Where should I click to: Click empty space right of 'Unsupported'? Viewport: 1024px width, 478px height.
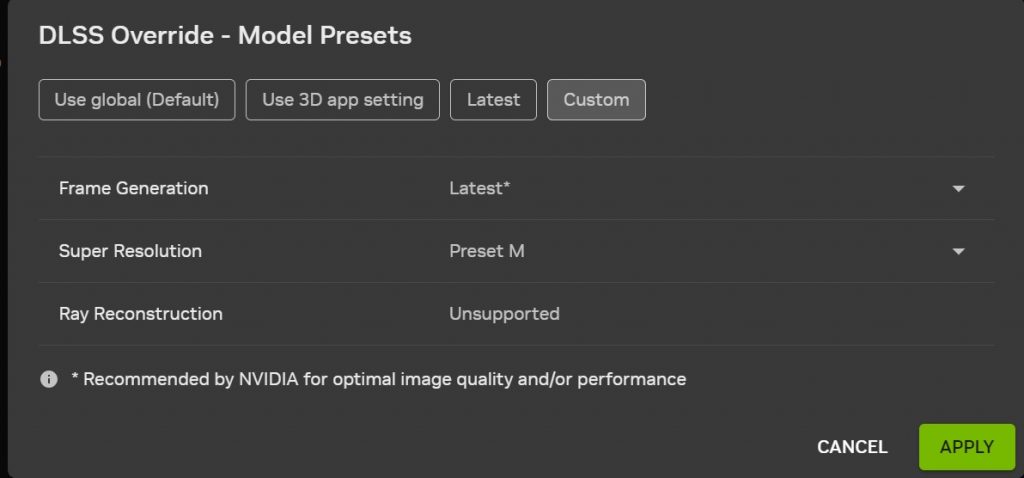point(780,314)
